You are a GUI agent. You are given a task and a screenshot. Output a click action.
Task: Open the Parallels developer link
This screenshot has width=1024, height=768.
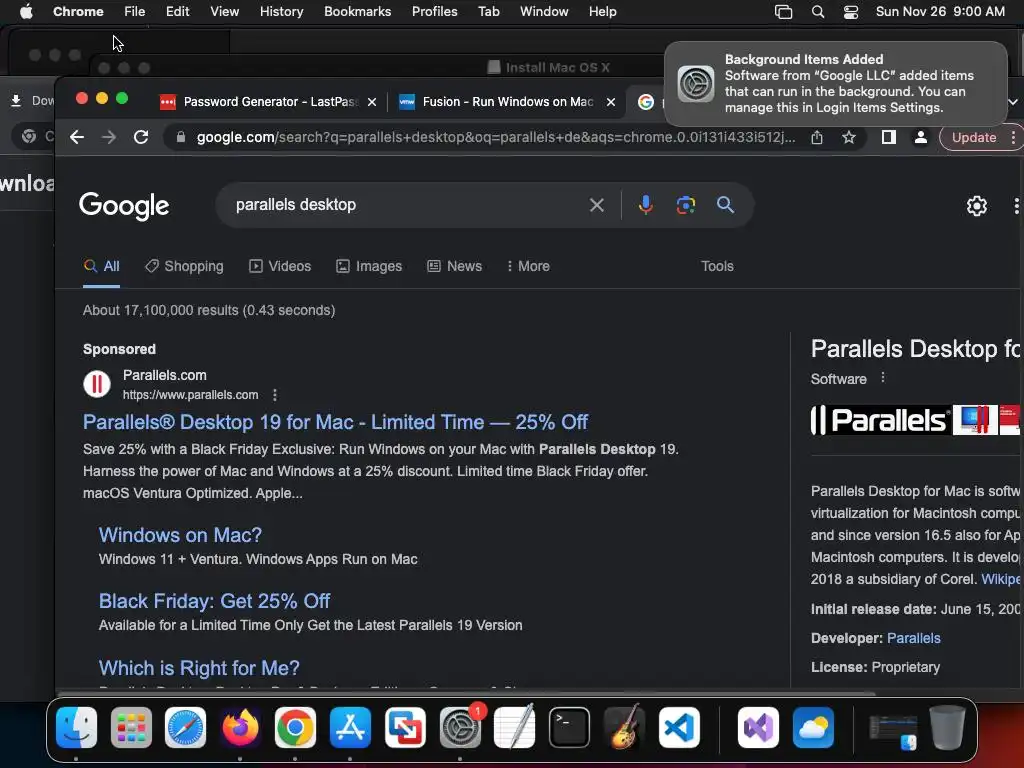click(x=914, y=638)
